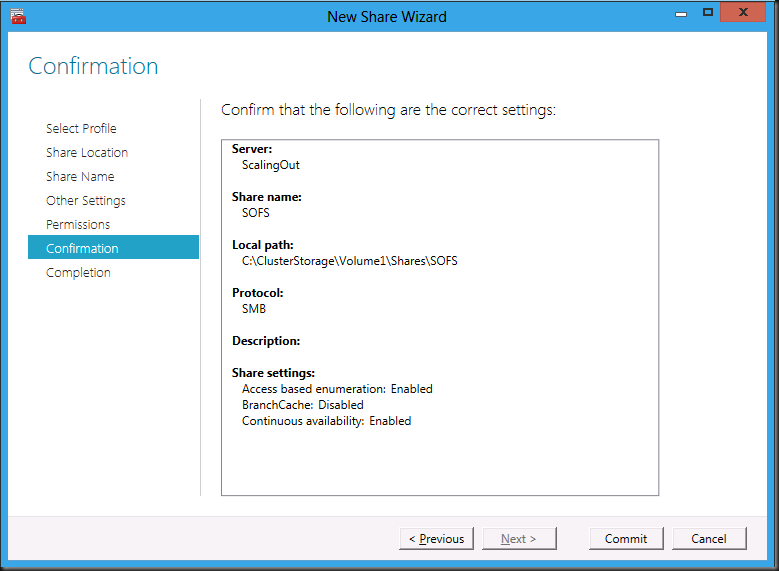Click the Confirmation page heading
This screenshot has height=571, width=779.
[93, 66]
